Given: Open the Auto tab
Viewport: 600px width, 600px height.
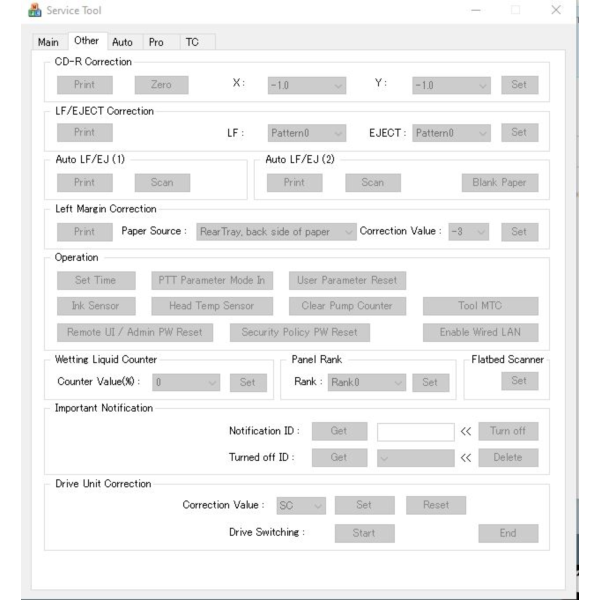Looking at the screenshot, I should point(123,42).
